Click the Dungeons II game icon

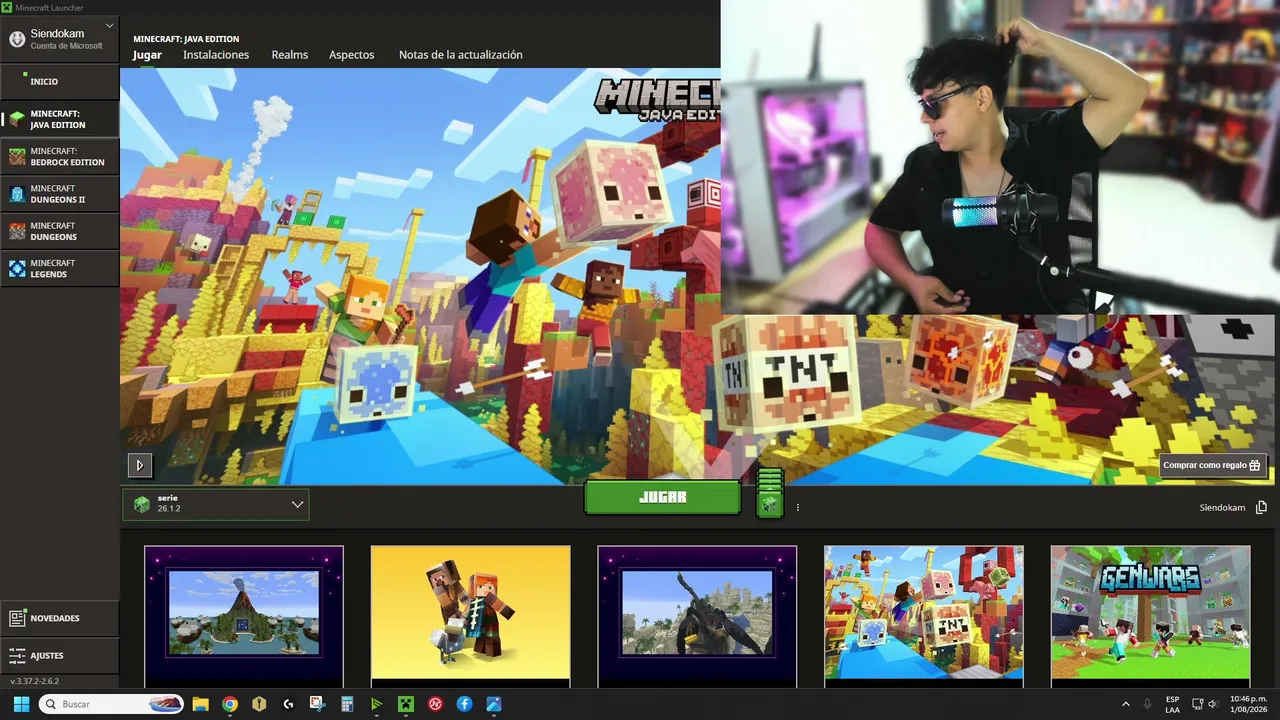coord(17,194)
